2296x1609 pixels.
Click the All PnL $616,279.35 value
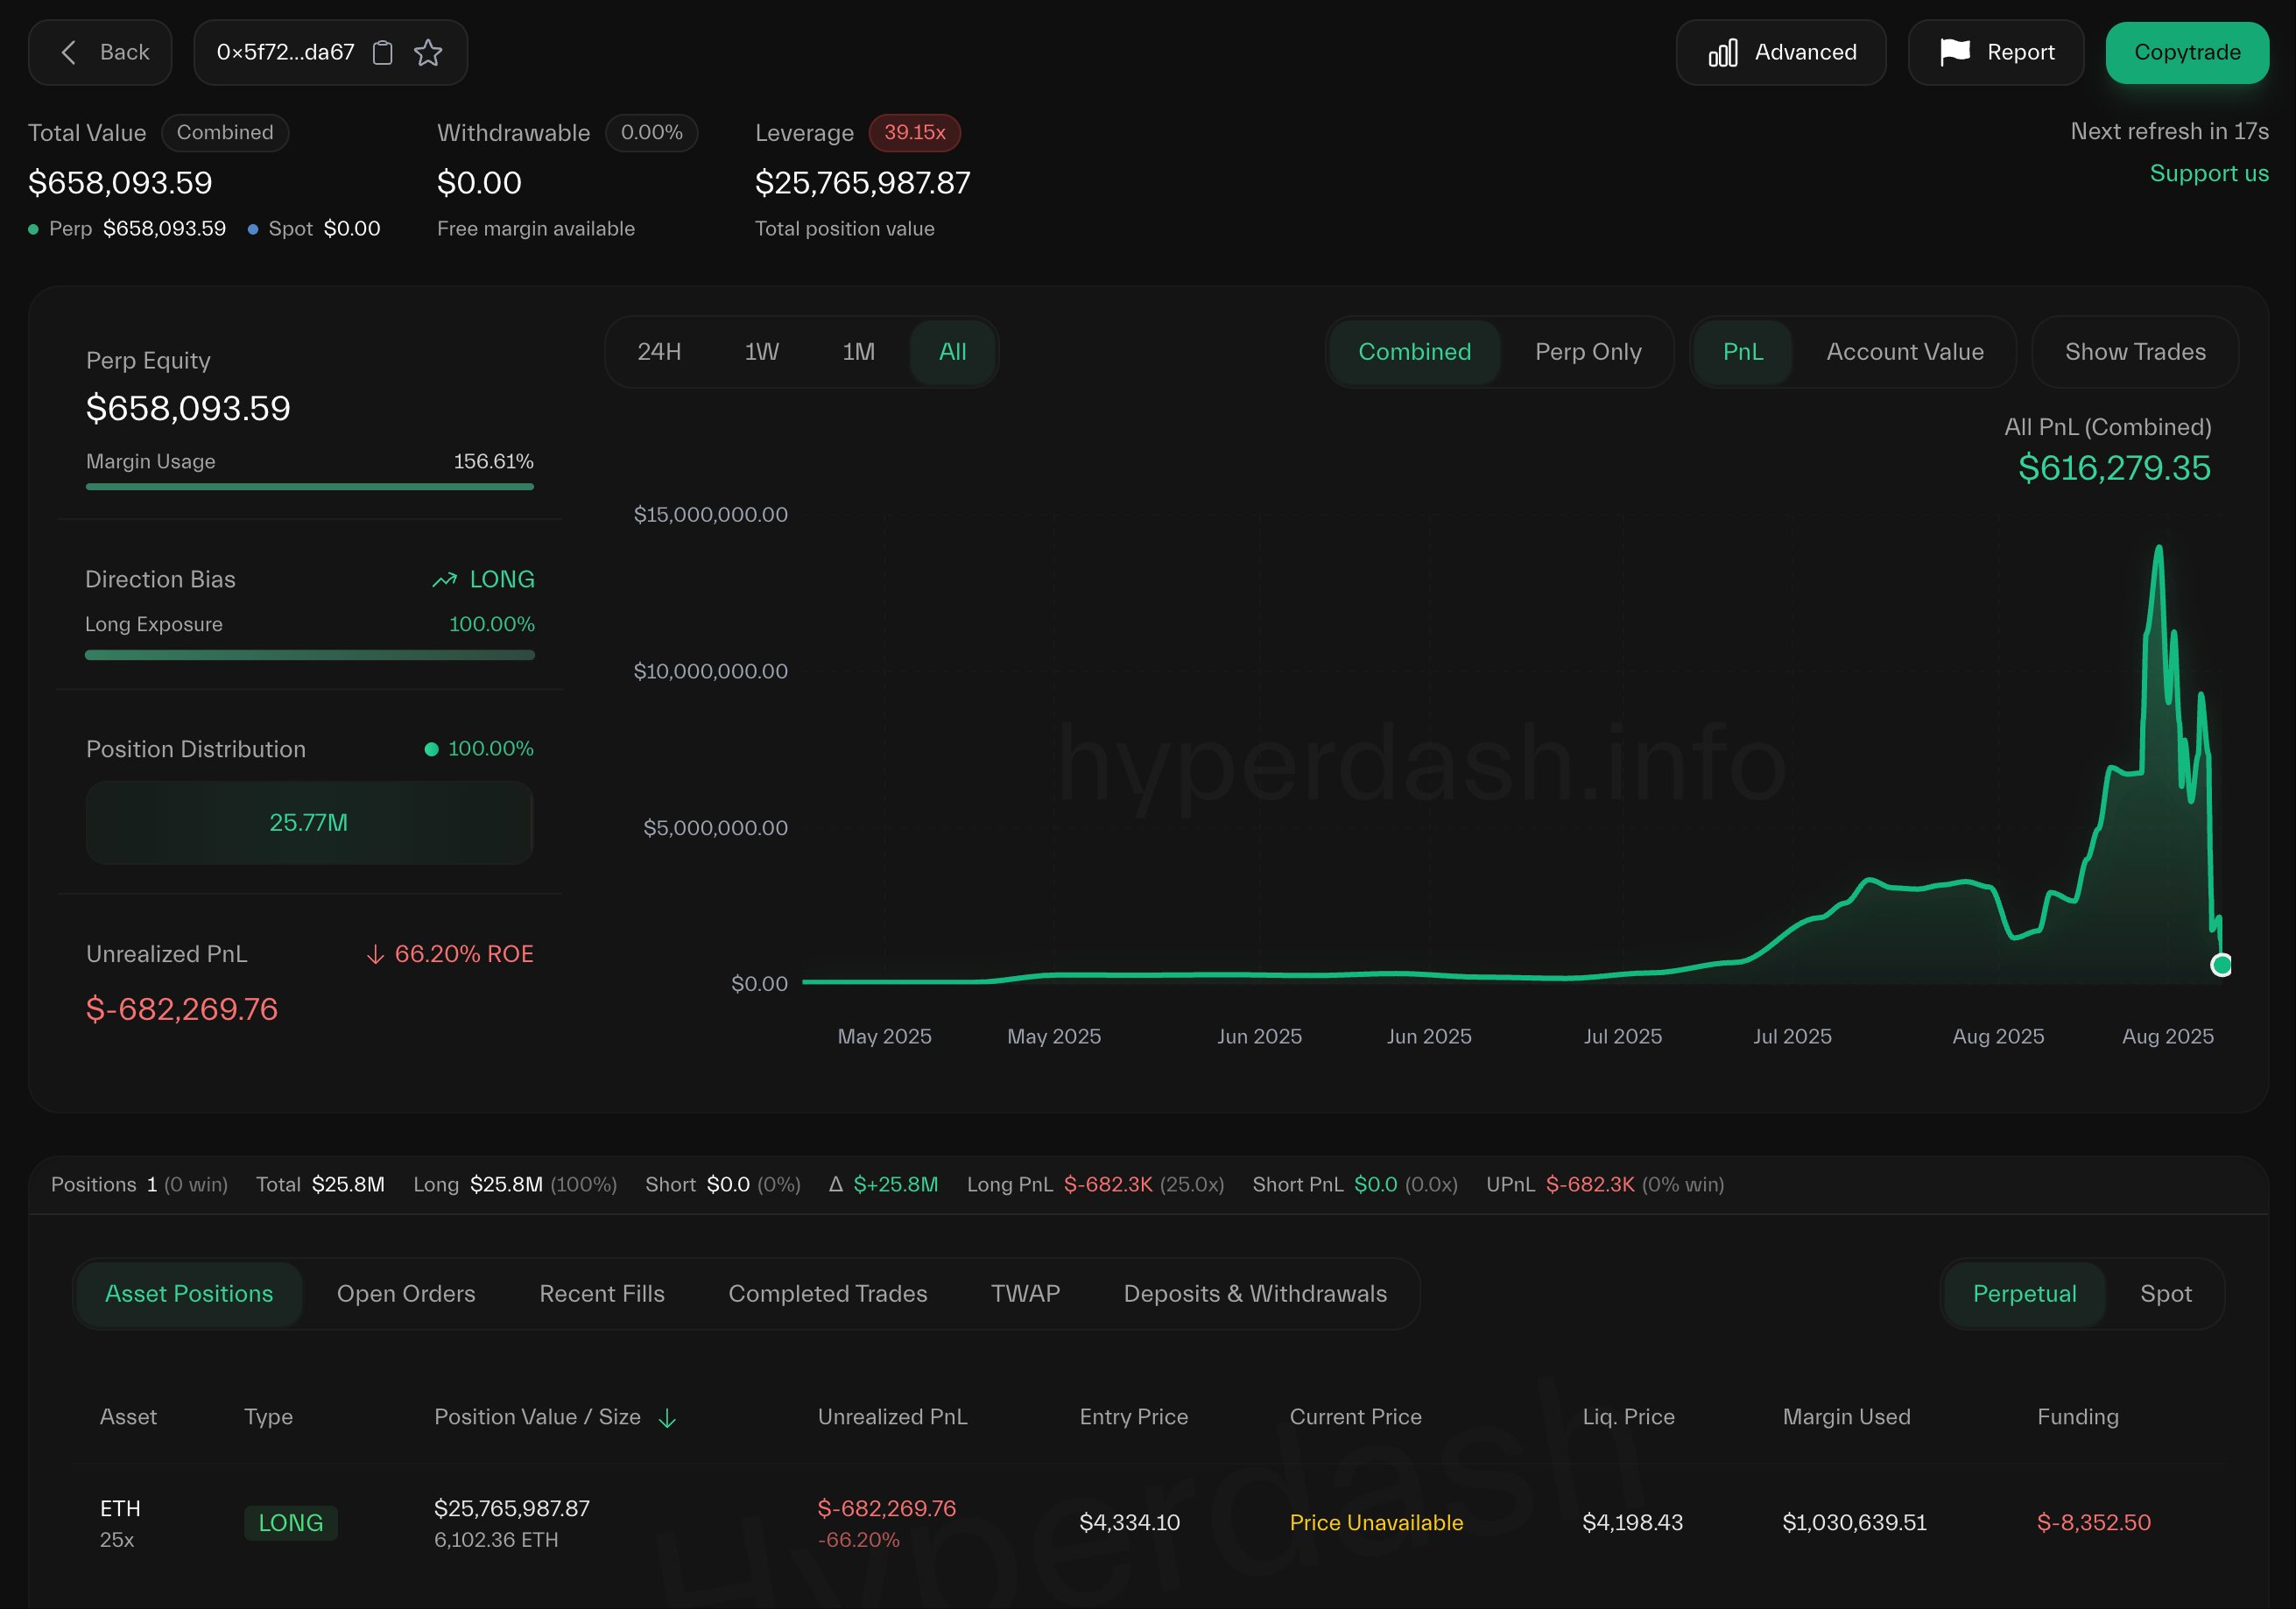2114,468
